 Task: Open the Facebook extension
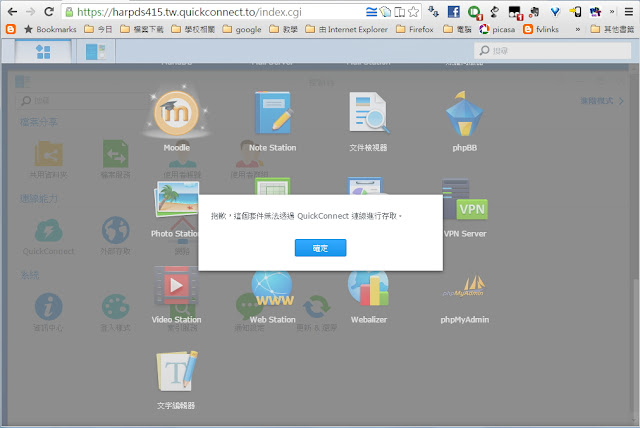point(453,12)
